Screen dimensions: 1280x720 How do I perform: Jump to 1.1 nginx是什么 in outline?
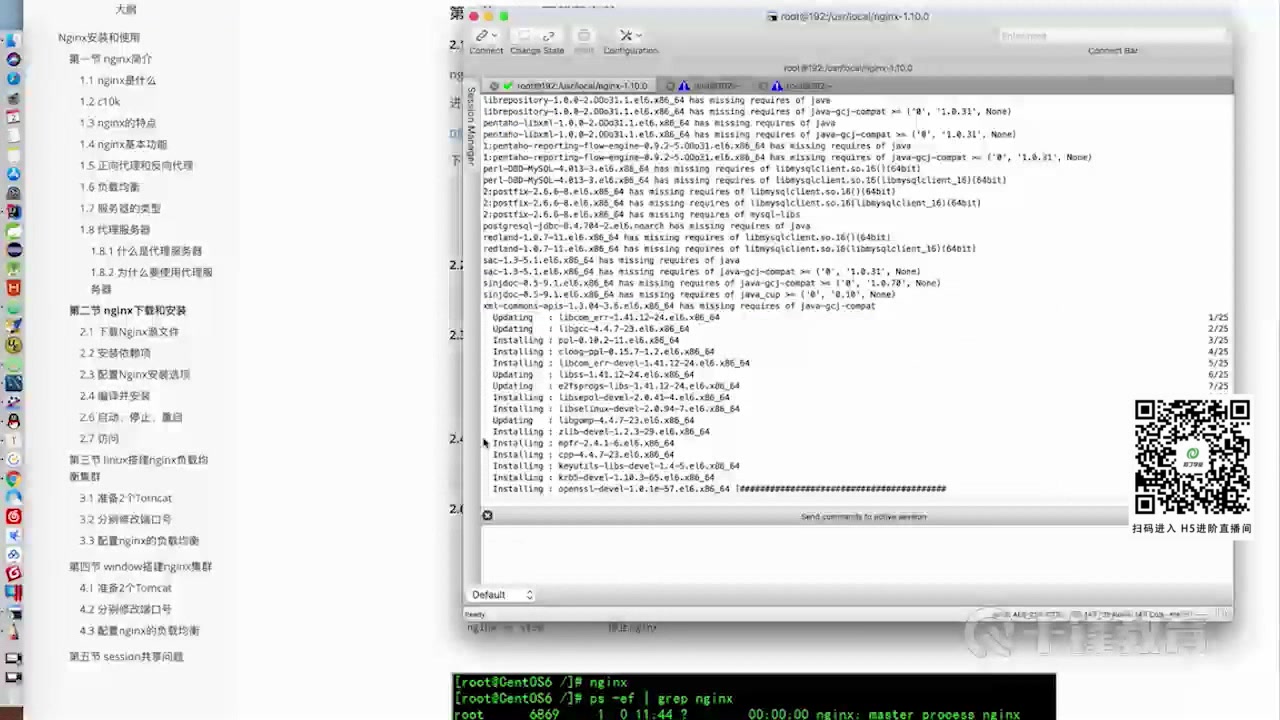click(118, 80)
